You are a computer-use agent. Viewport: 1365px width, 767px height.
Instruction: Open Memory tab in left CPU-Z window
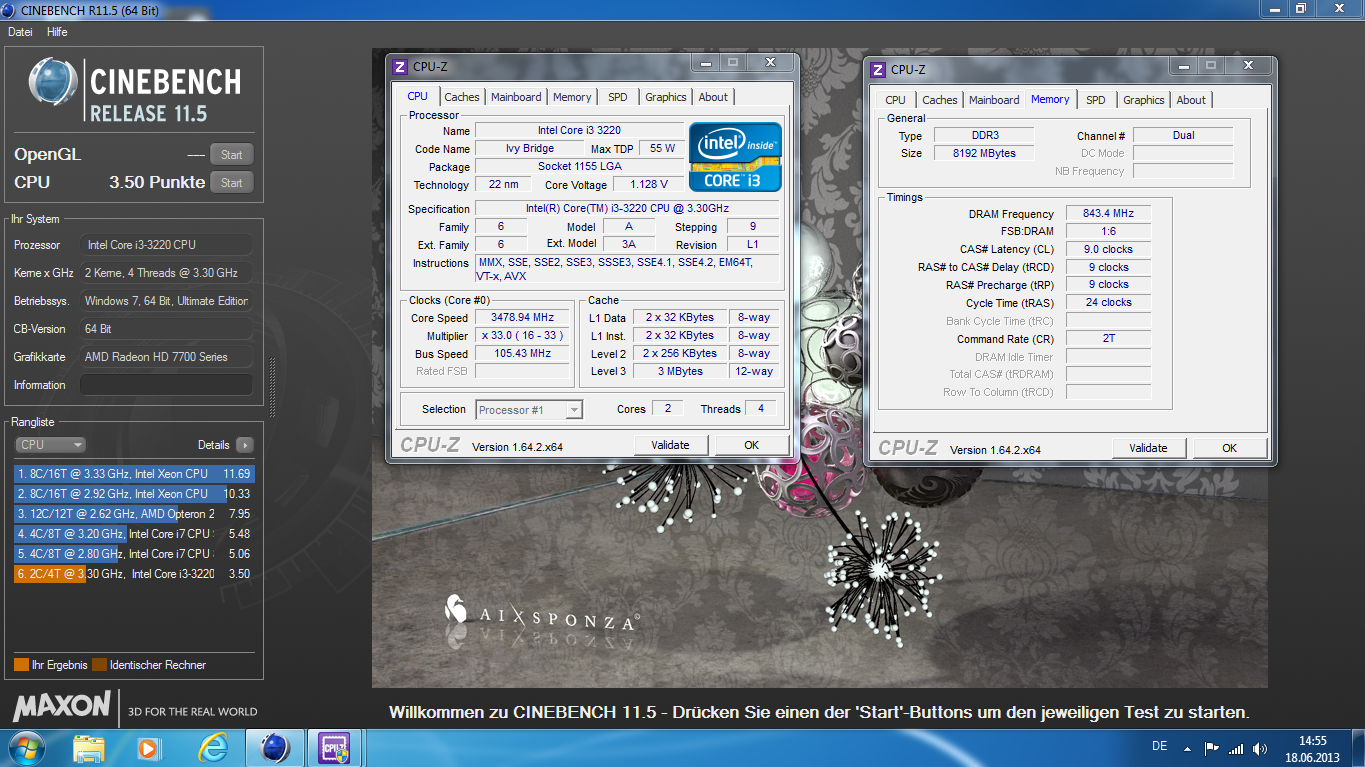point(572,97)
